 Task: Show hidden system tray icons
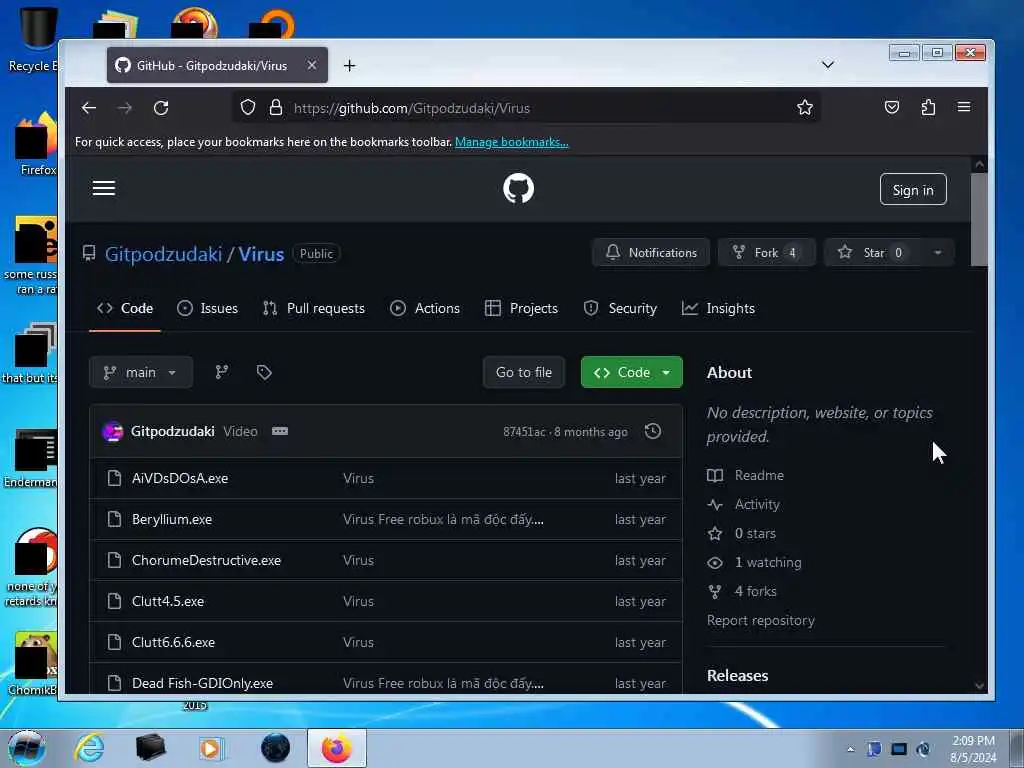(x=850, y=749)
